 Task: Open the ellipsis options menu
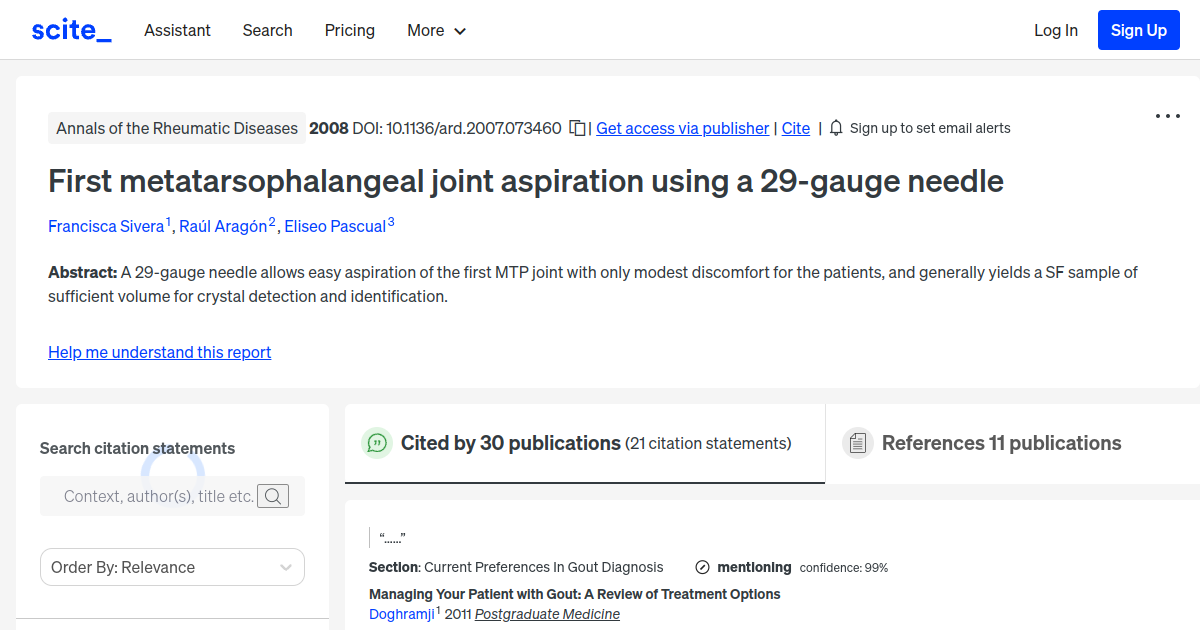(1167, 116)
